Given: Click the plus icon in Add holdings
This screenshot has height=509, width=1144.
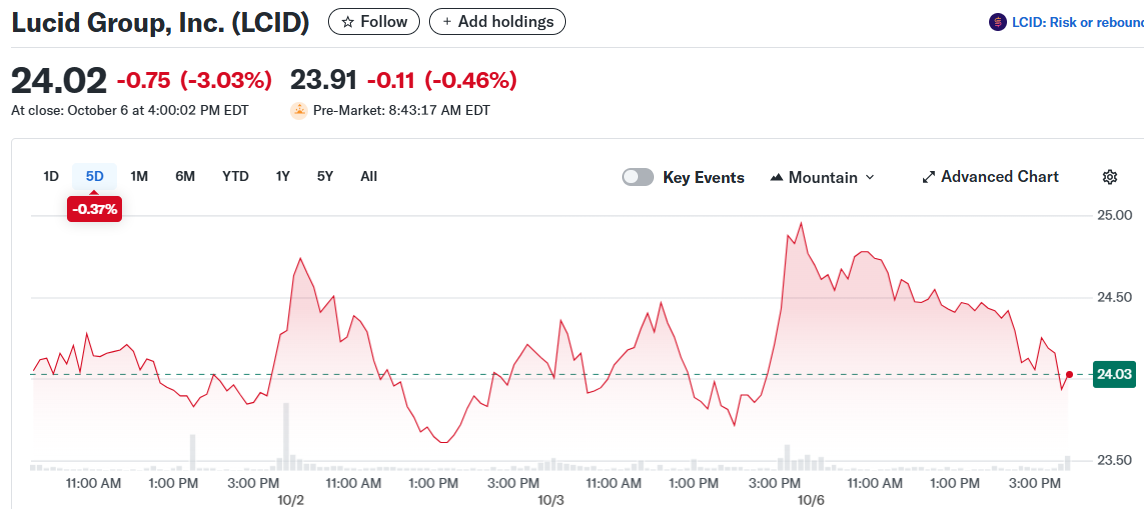Looking at the screenshot, I should pos(446,22).
